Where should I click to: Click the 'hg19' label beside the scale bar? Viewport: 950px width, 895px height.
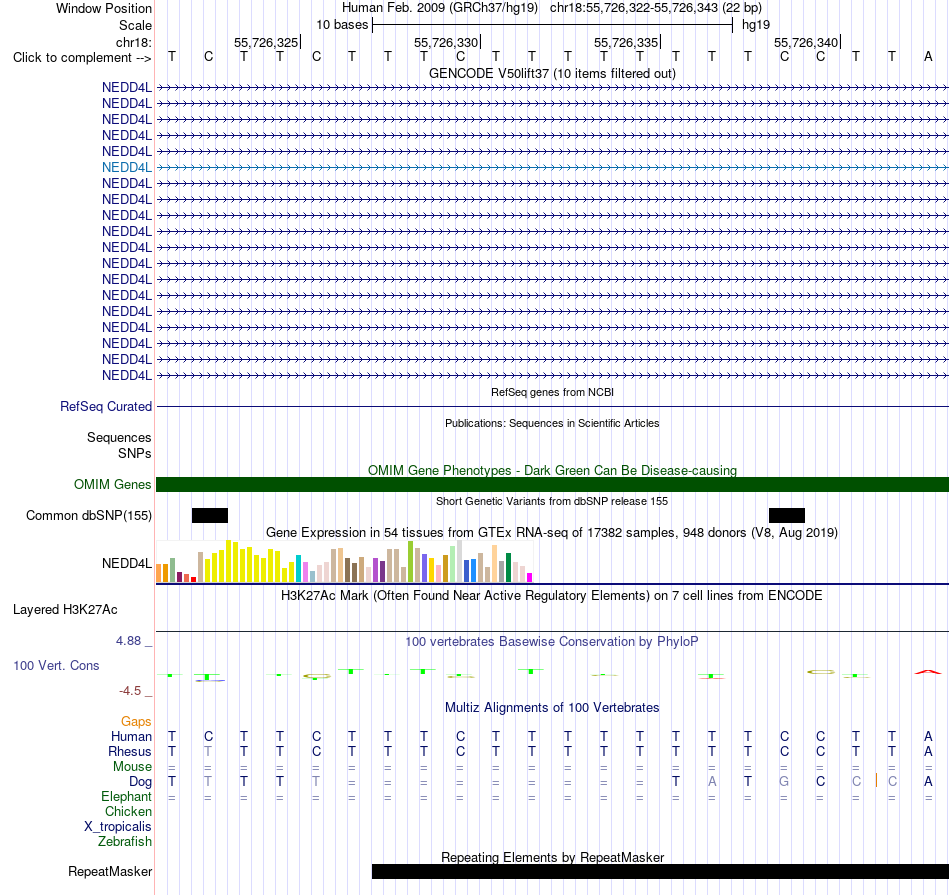[756, 25]
